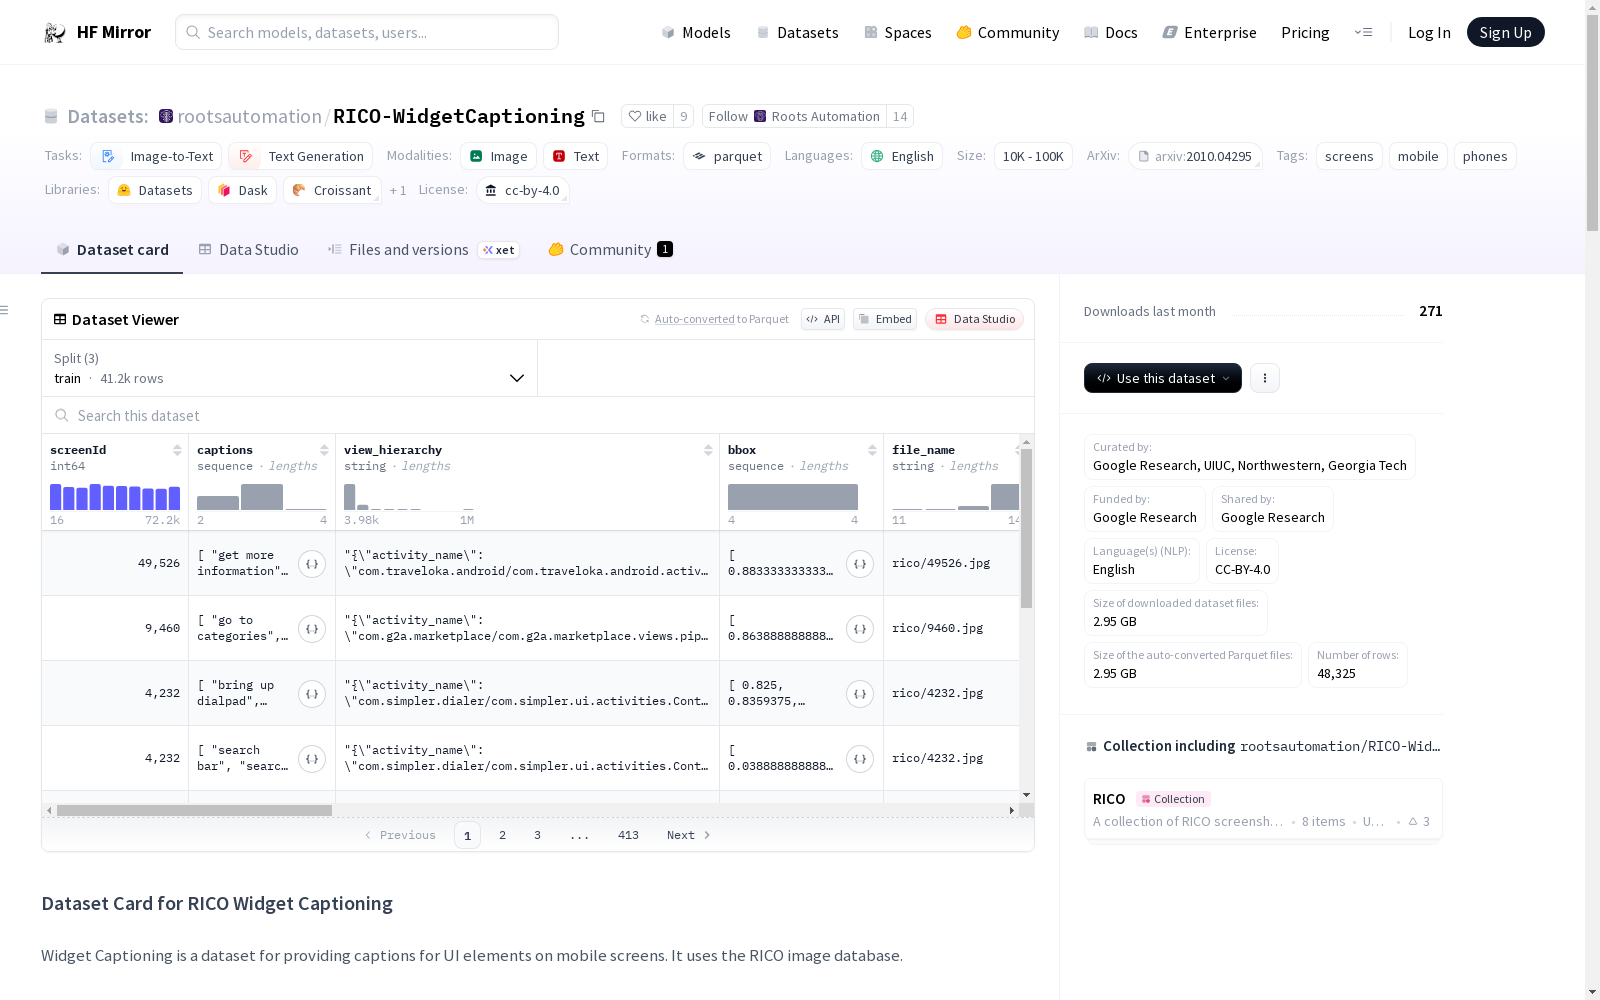The height and width of the screenshot is (1000, 1600).
Task: Click the left sidebar hamburger icon
Action: [5, 310]
